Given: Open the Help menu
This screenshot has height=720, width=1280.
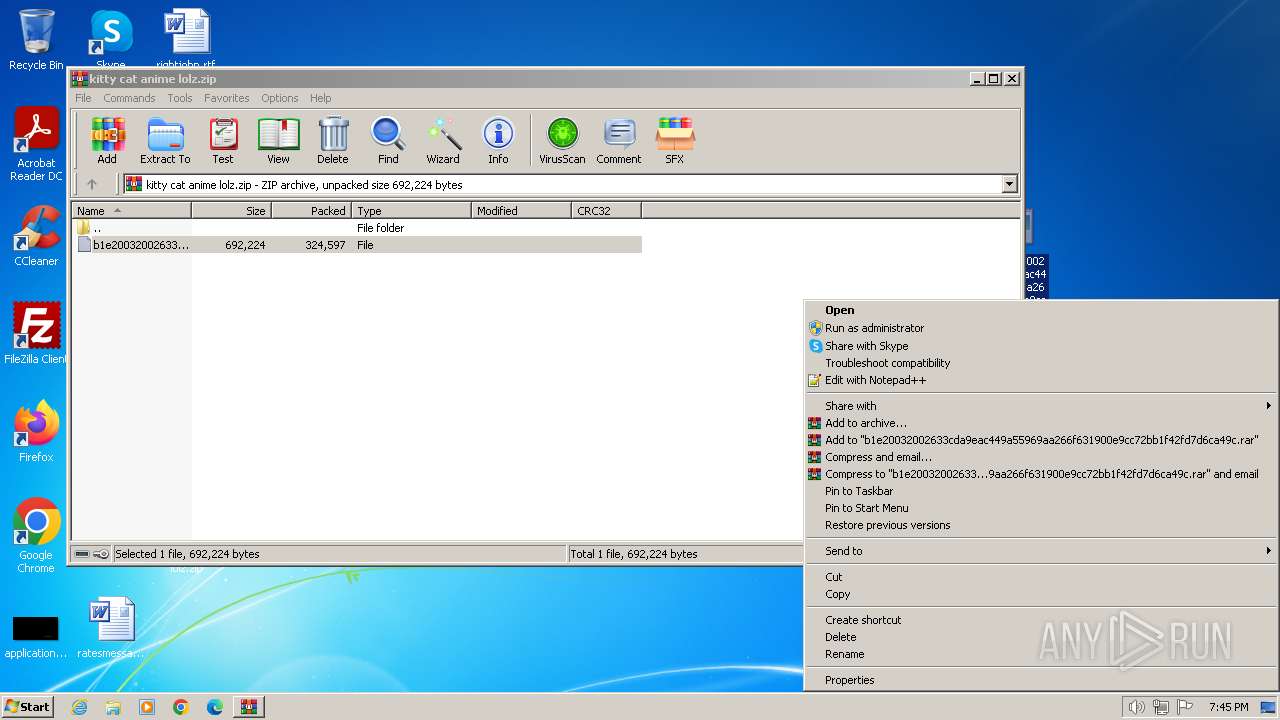Looking at the screenshot, I should pos(320,98).
